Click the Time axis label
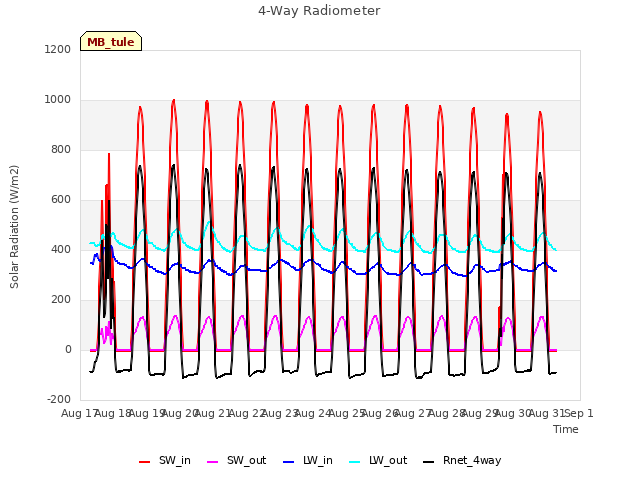Image resolution: width=640 pixels, height=480 pixels. click(x=566, y=429)
